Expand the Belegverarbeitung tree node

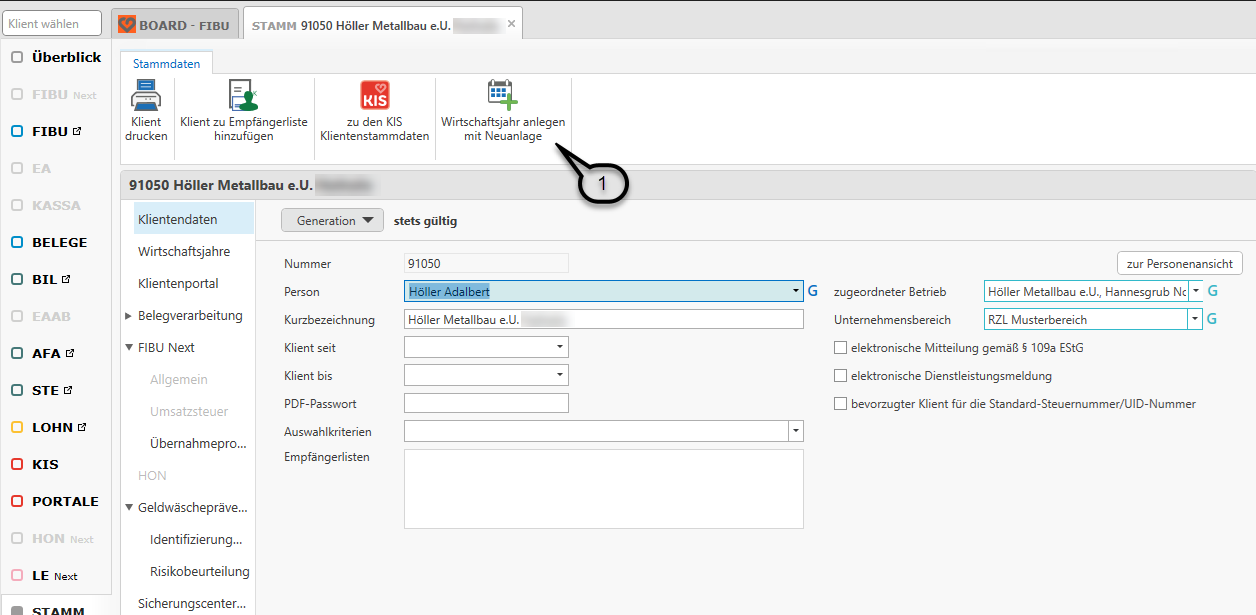pos(129,316)
